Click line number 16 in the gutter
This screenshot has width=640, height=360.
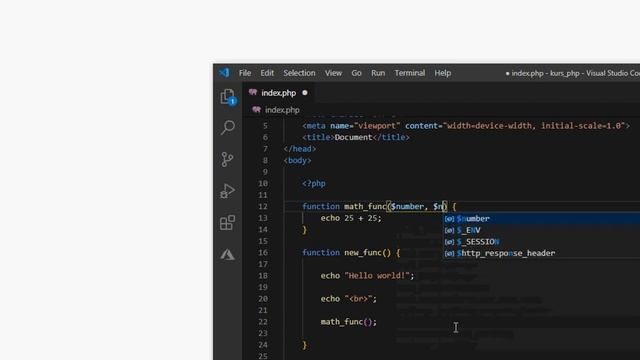263,253
